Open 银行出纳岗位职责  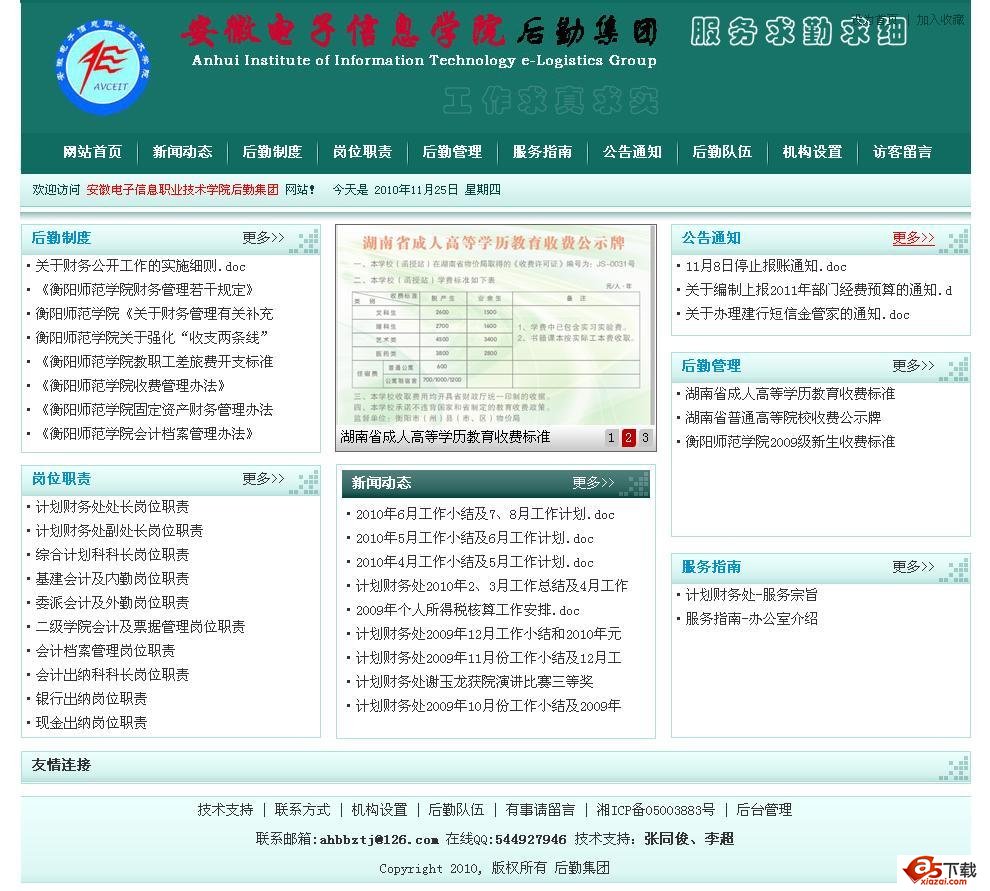click(92, 698)
